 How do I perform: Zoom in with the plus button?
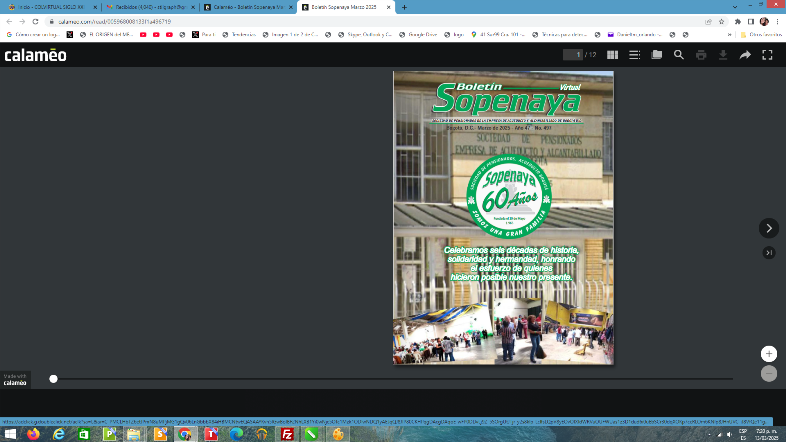pos(768,354)
